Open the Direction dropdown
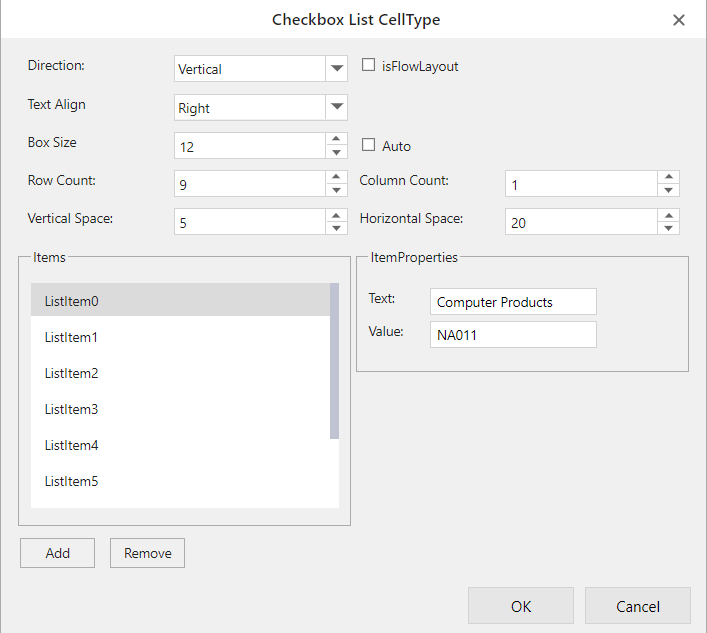This screenshot has width=707, height=633. [x=336, y=69]
